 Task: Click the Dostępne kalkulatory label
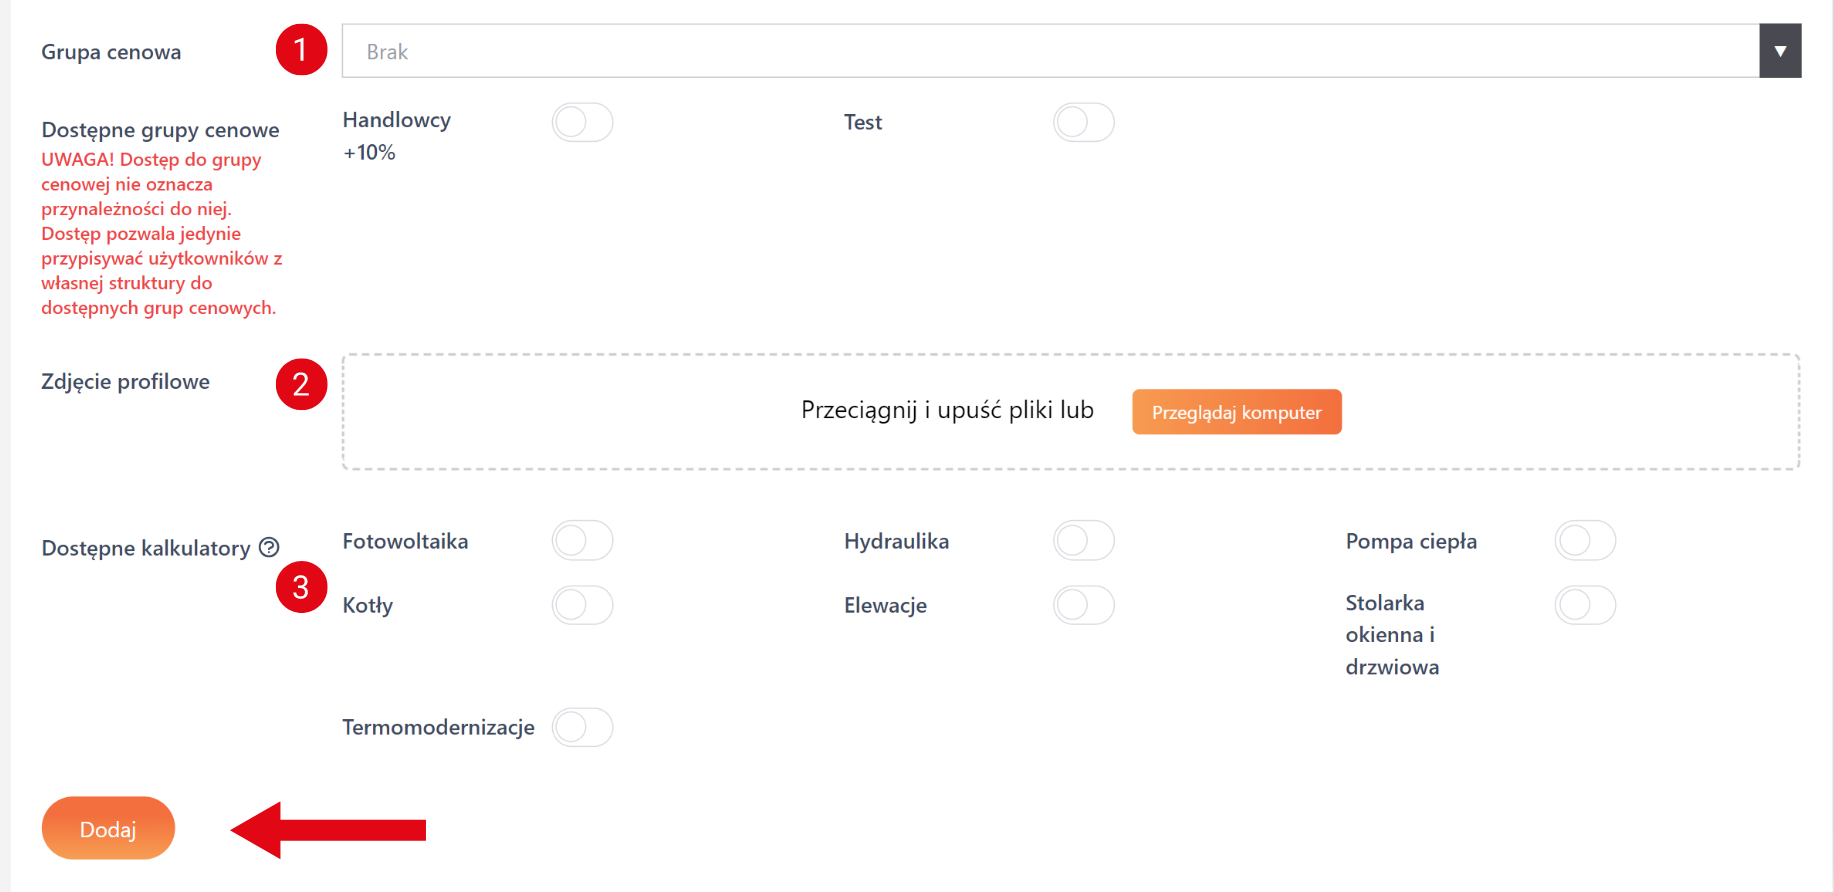(146, 548)
